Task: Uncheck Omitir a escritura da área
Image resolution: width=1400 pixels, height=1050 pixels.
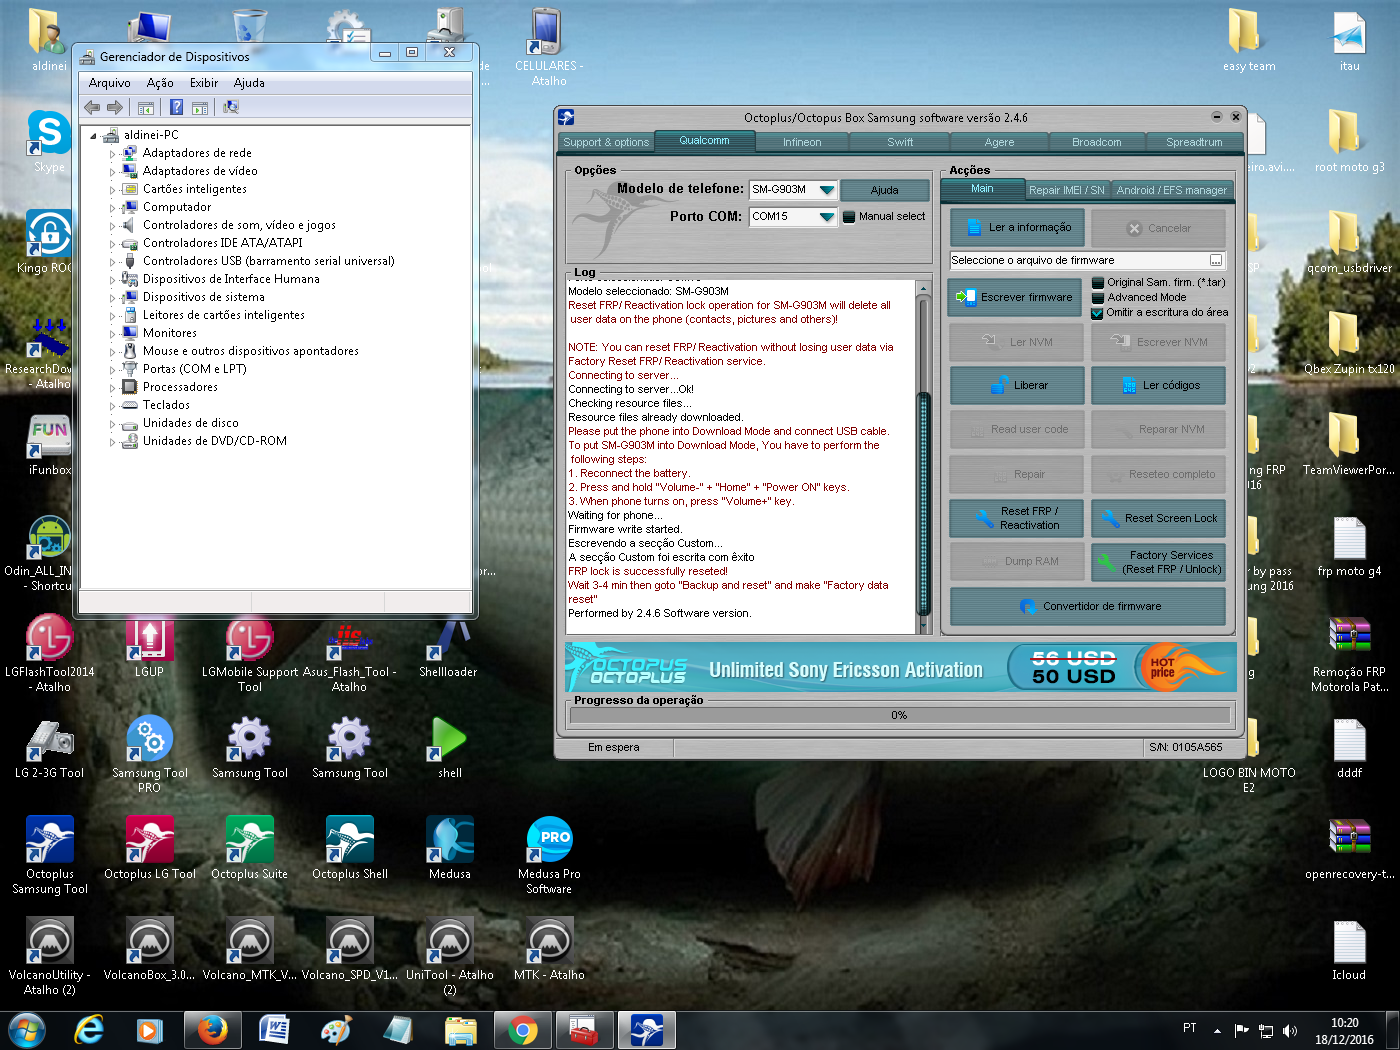Action: coord(1098,313)
